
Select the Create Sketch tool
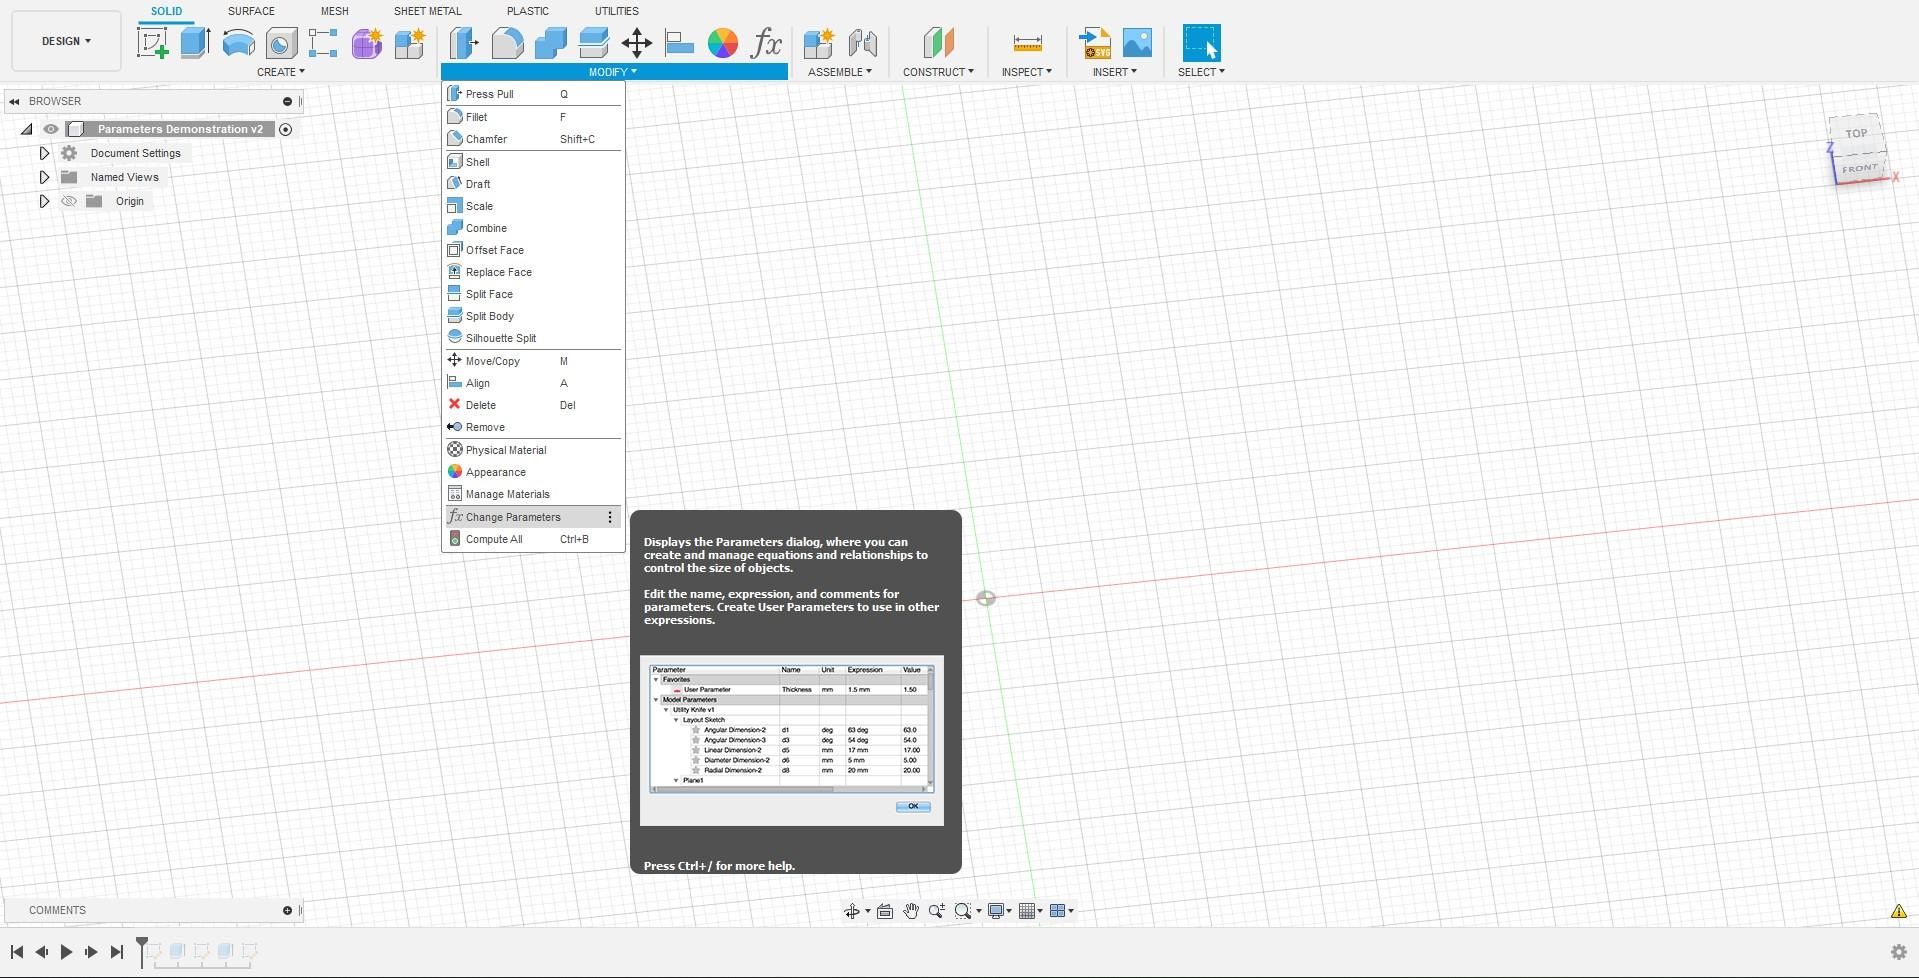(x=152, y=42)
